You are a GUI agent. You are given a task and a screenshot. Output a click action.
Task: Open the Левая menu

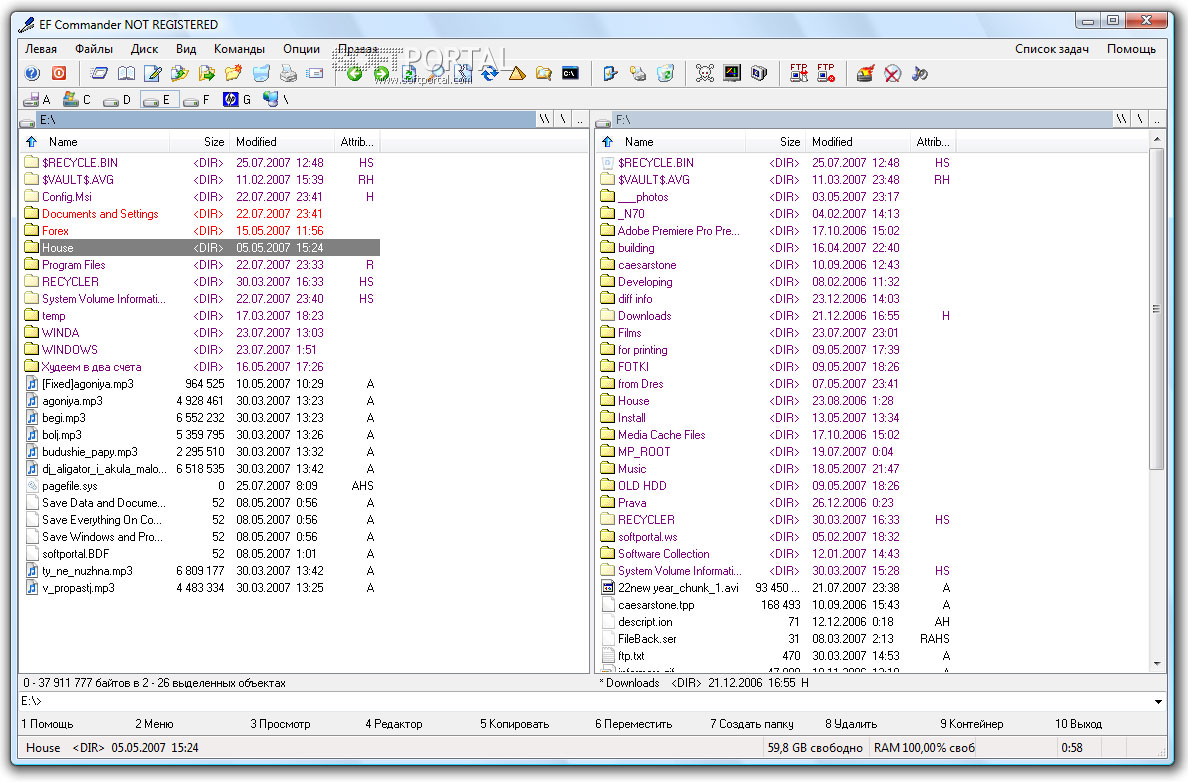41,48
